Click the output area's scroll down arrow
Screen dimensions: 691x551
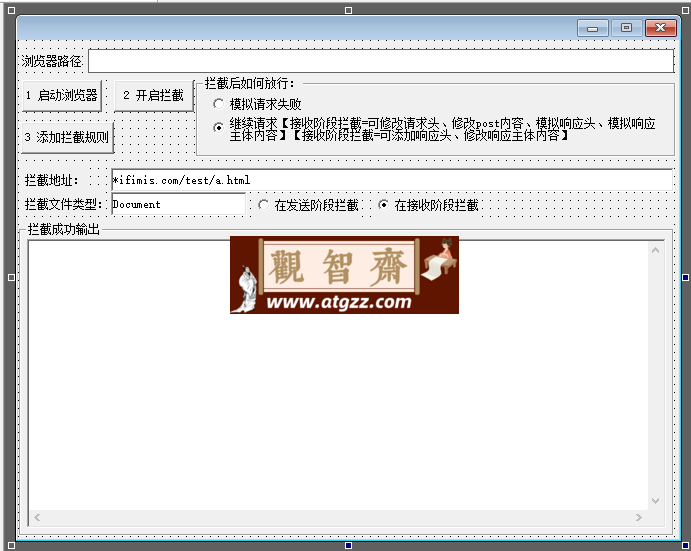coord(655,501)
